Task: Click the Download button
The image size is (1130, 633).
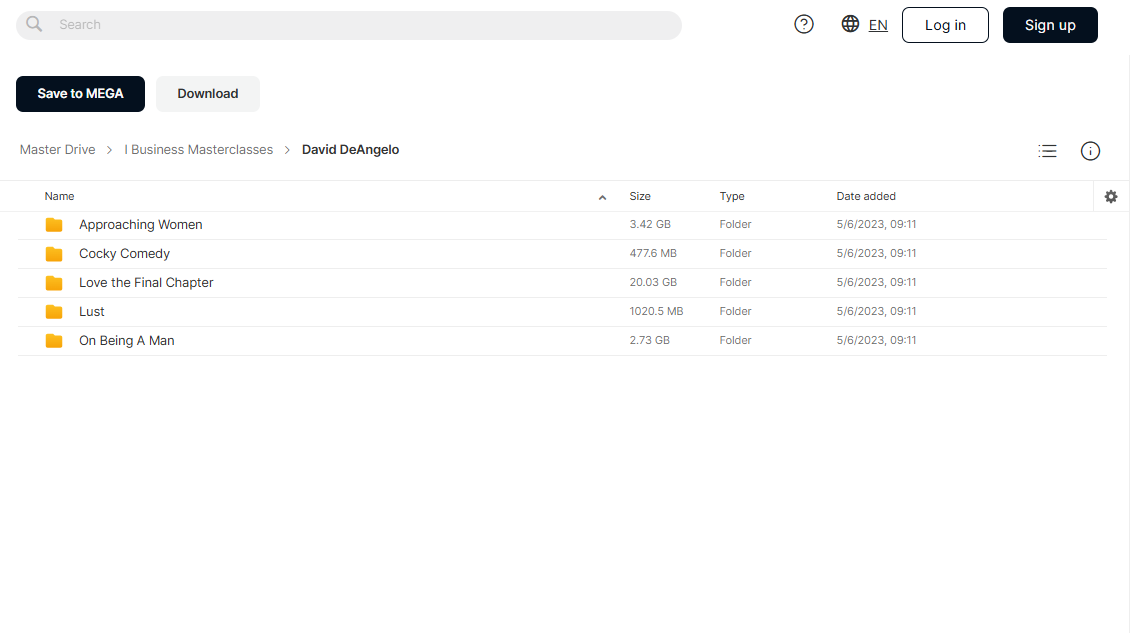Action: (x=208, y=94)
